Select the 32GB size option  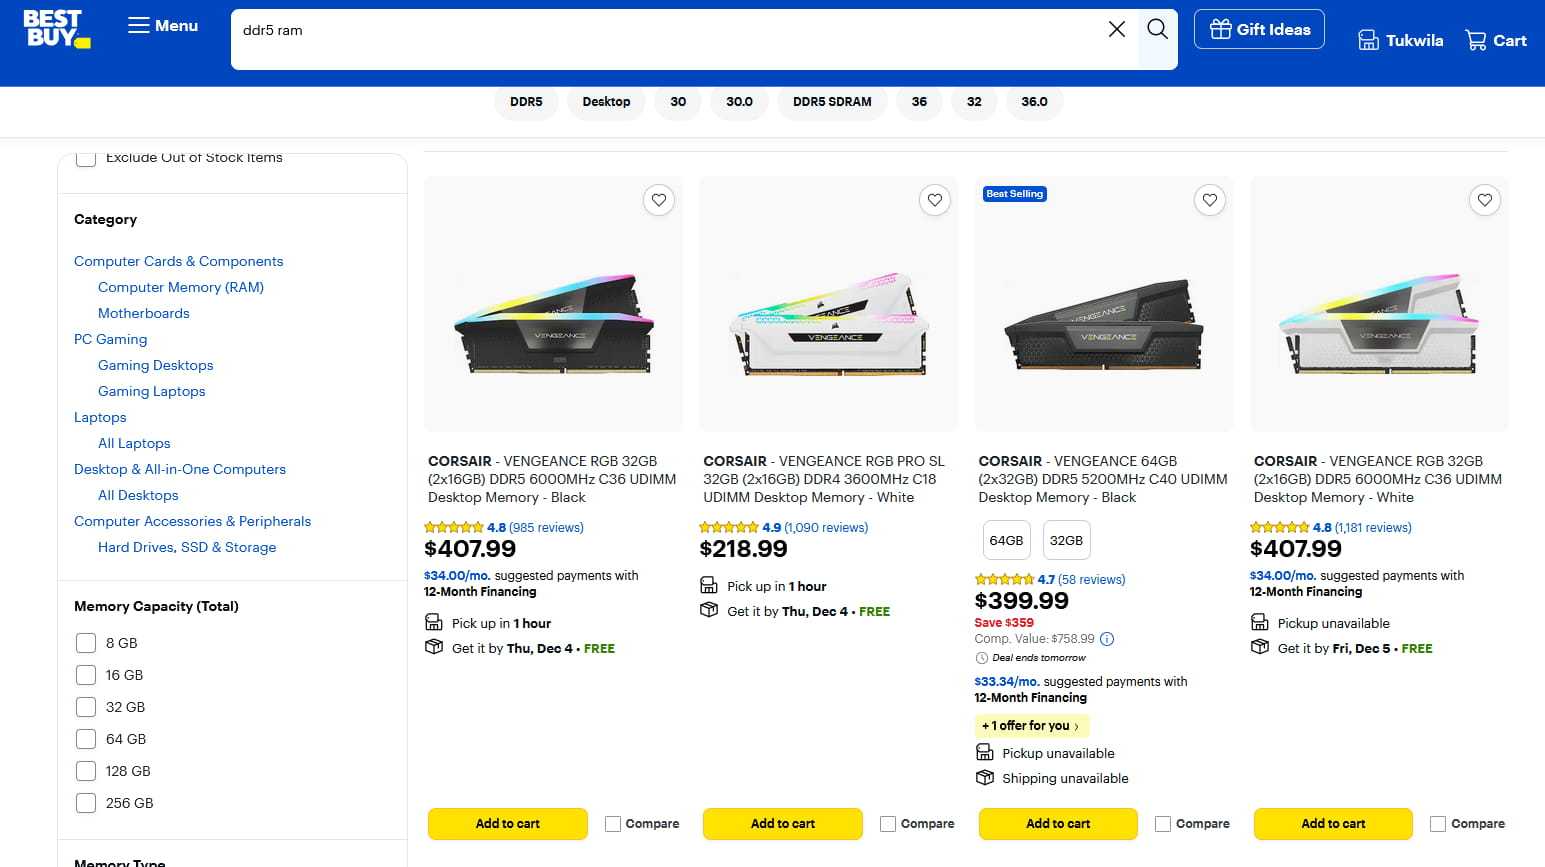1066,540
